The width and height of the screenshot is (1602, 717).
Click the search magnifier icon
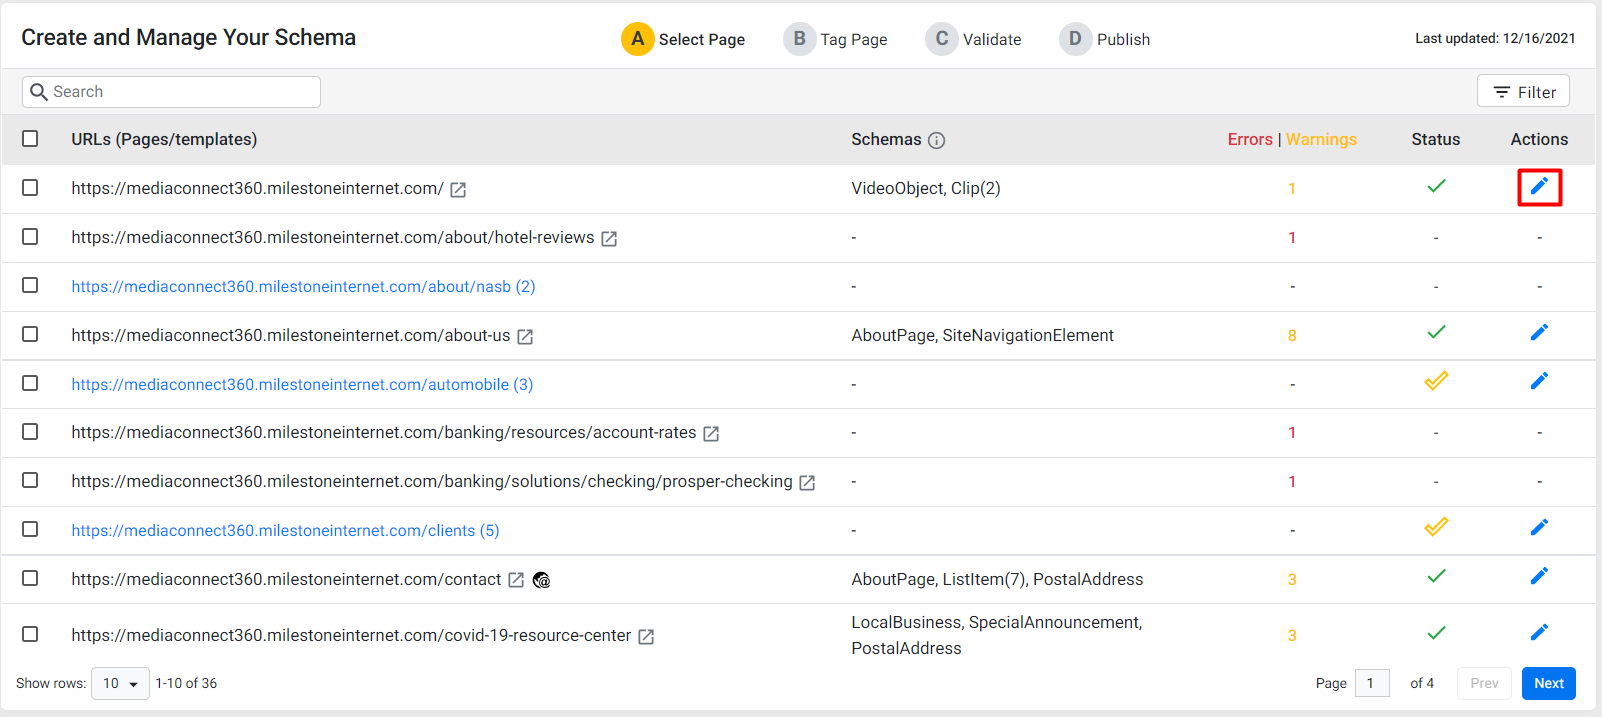tap(39, 92)
